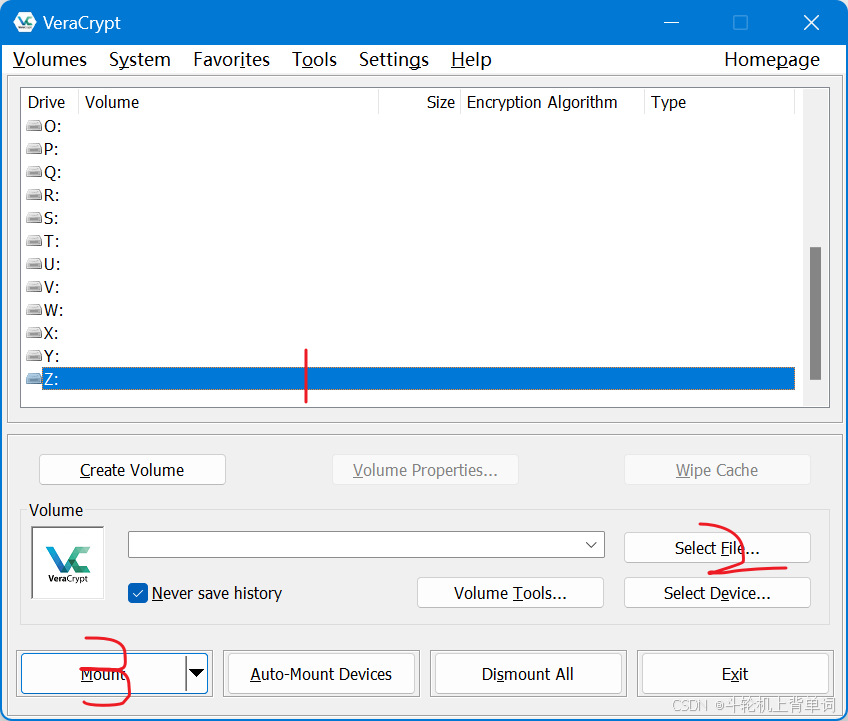Open the Tools menu

coord(314,59)
